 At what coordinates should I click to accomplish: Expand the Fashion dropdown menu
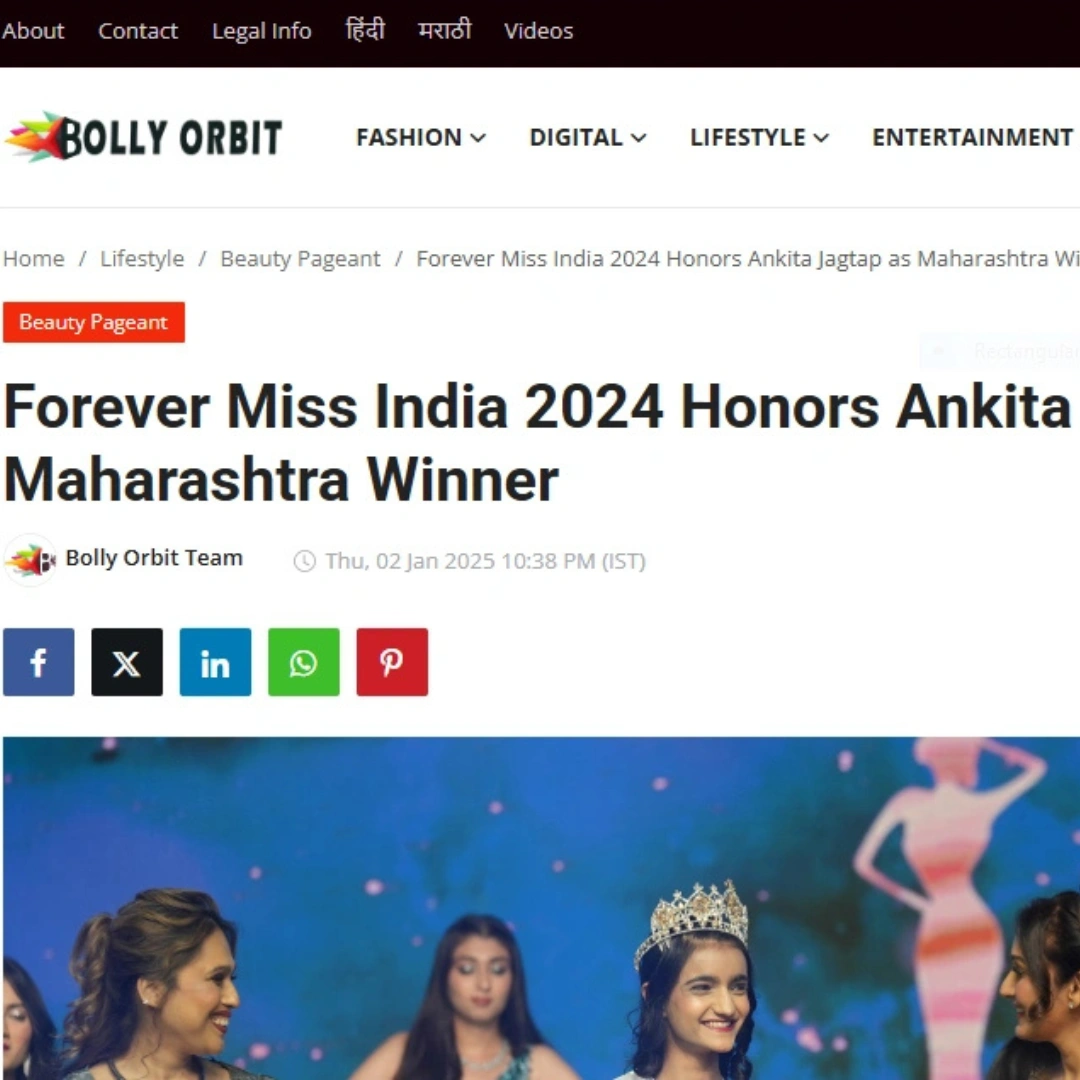[421, 137]
